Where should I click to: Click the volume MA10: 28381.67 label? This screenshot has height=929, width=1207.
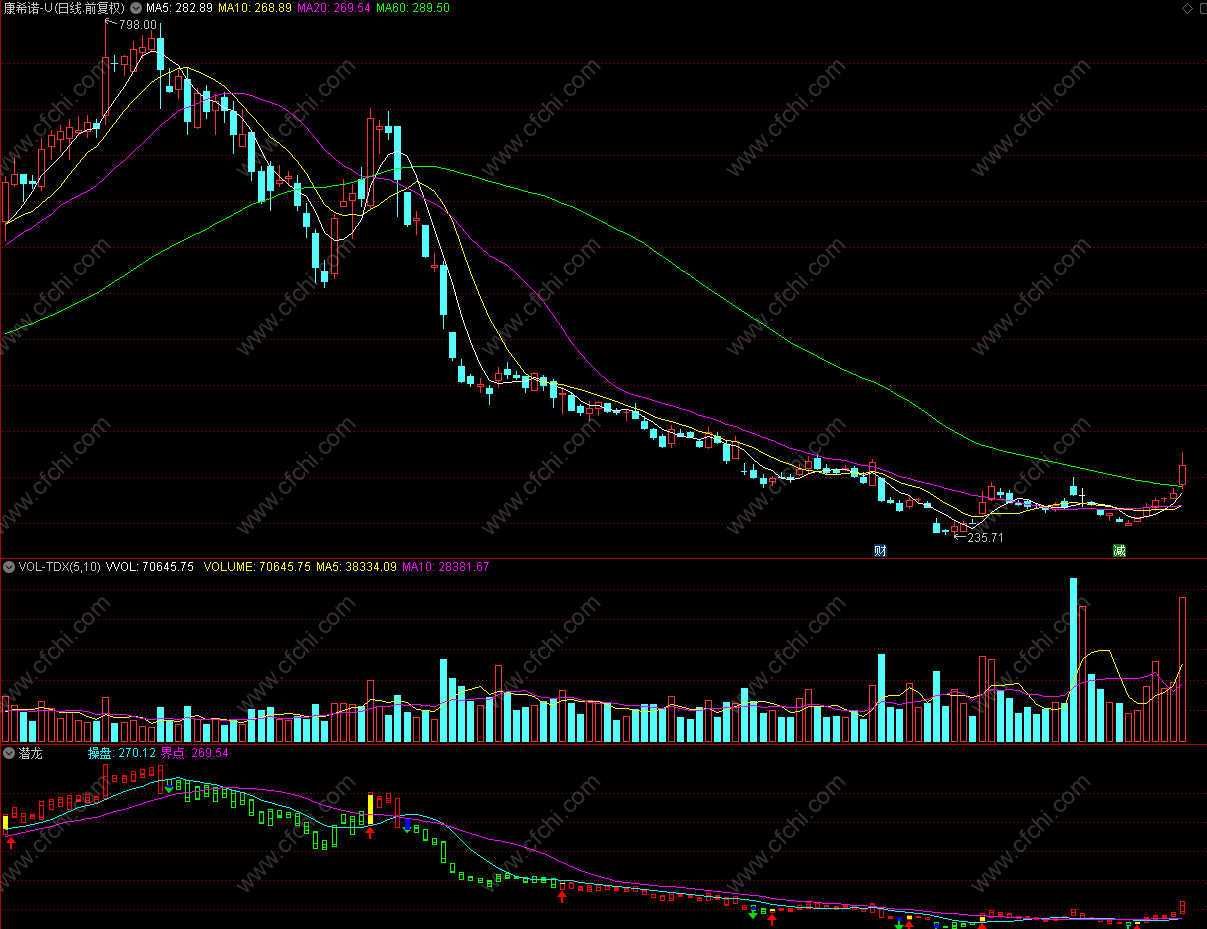pos(445,567)
